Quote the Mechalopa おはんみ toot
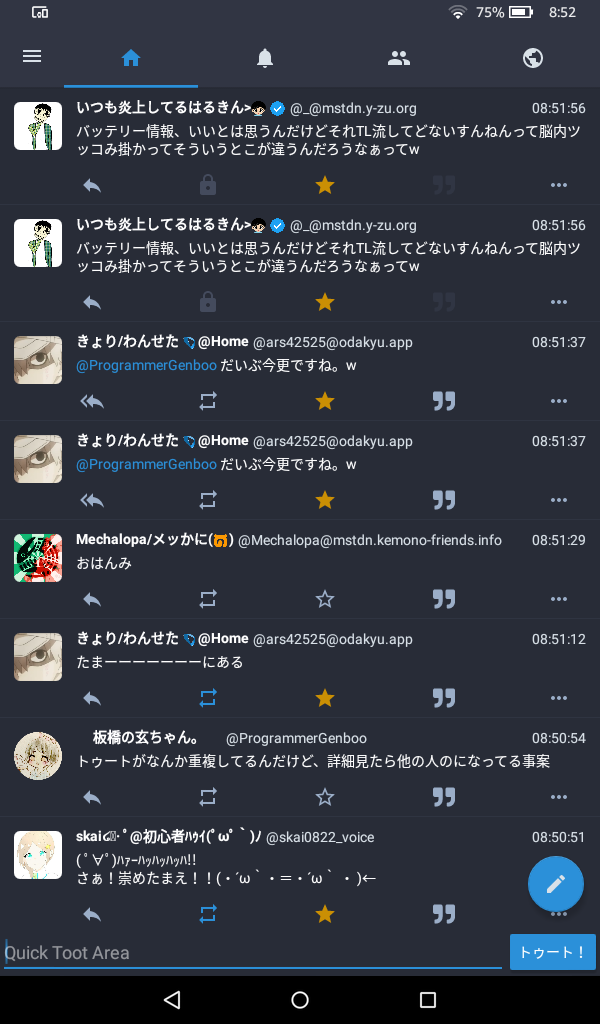The height and width of the screenshot is (1024, 600). point(444,599)
